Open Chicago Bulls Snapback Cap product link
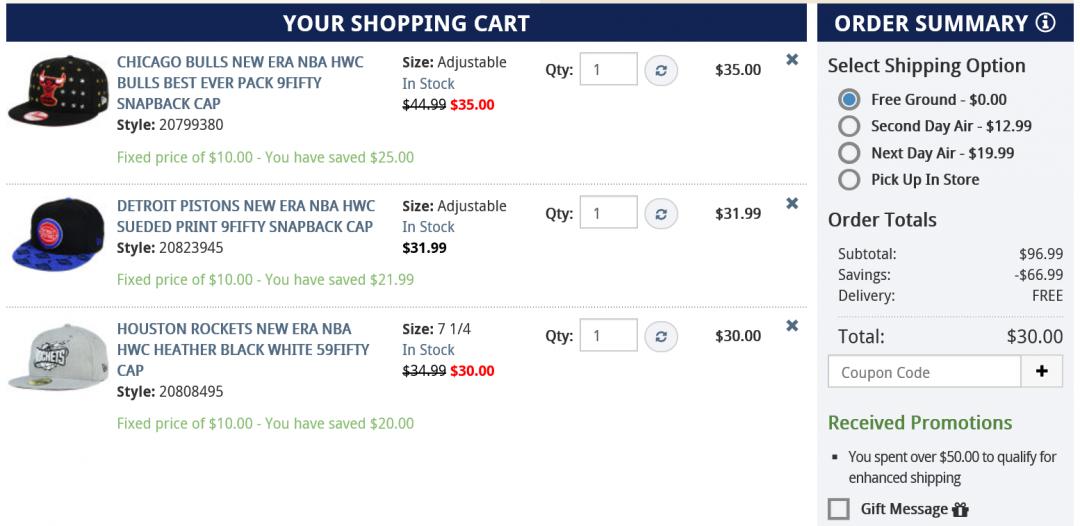 click(240, 82)
